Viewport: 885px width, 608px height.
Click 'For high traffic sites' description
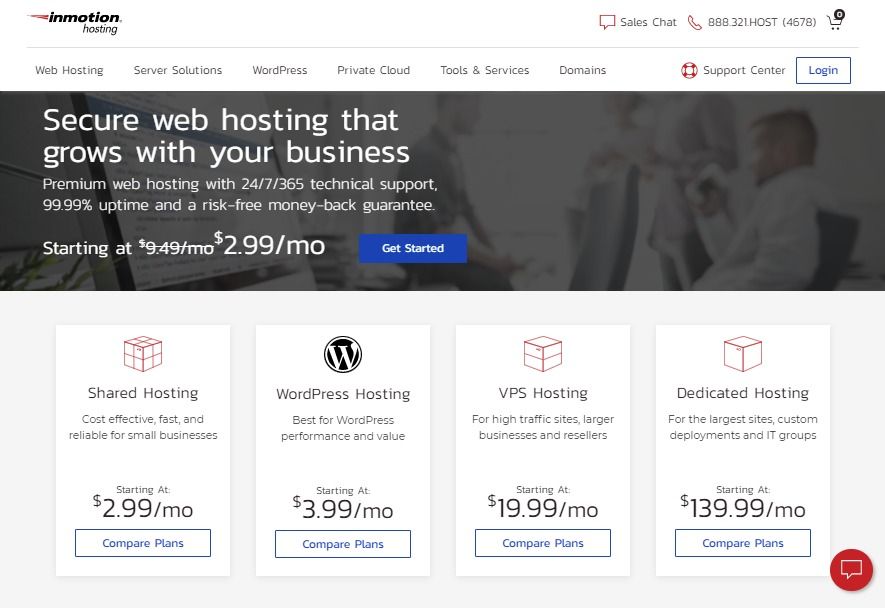(542, 427)
